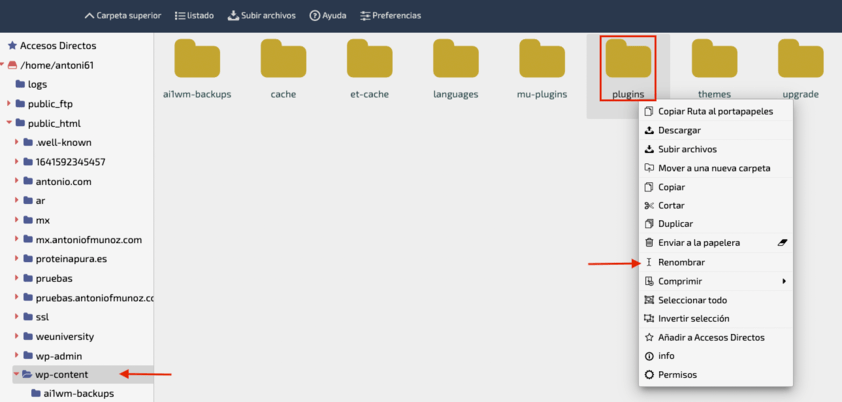Select proteinapura.es in the tree
Image resolution: width=842 pixels, height=402 pixels.
71,259
